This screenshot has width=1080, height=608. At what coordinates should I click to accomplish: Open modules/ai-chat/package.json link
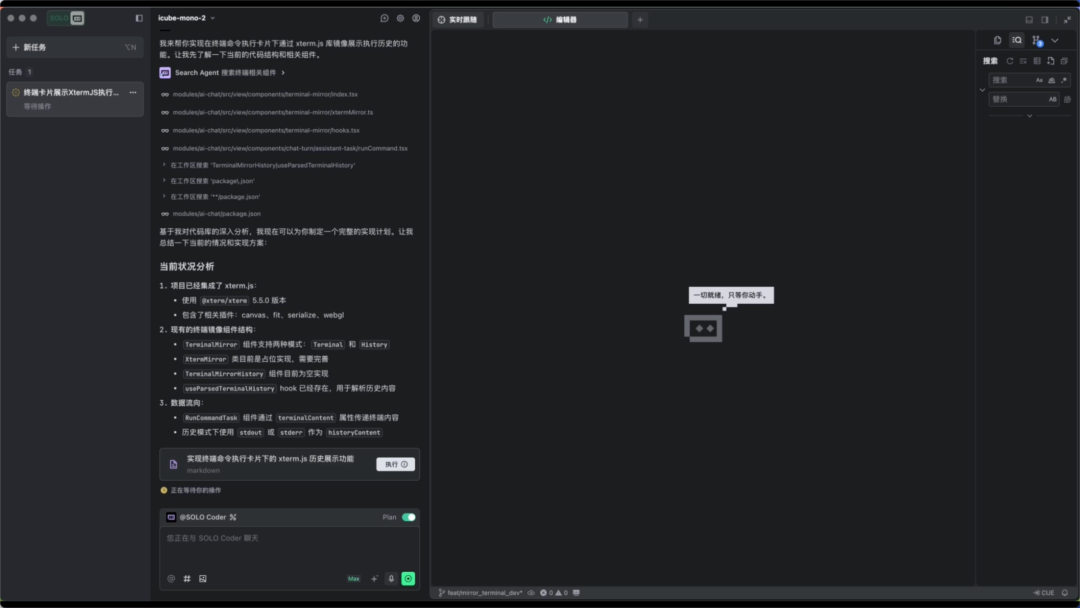tap(216, 213)
